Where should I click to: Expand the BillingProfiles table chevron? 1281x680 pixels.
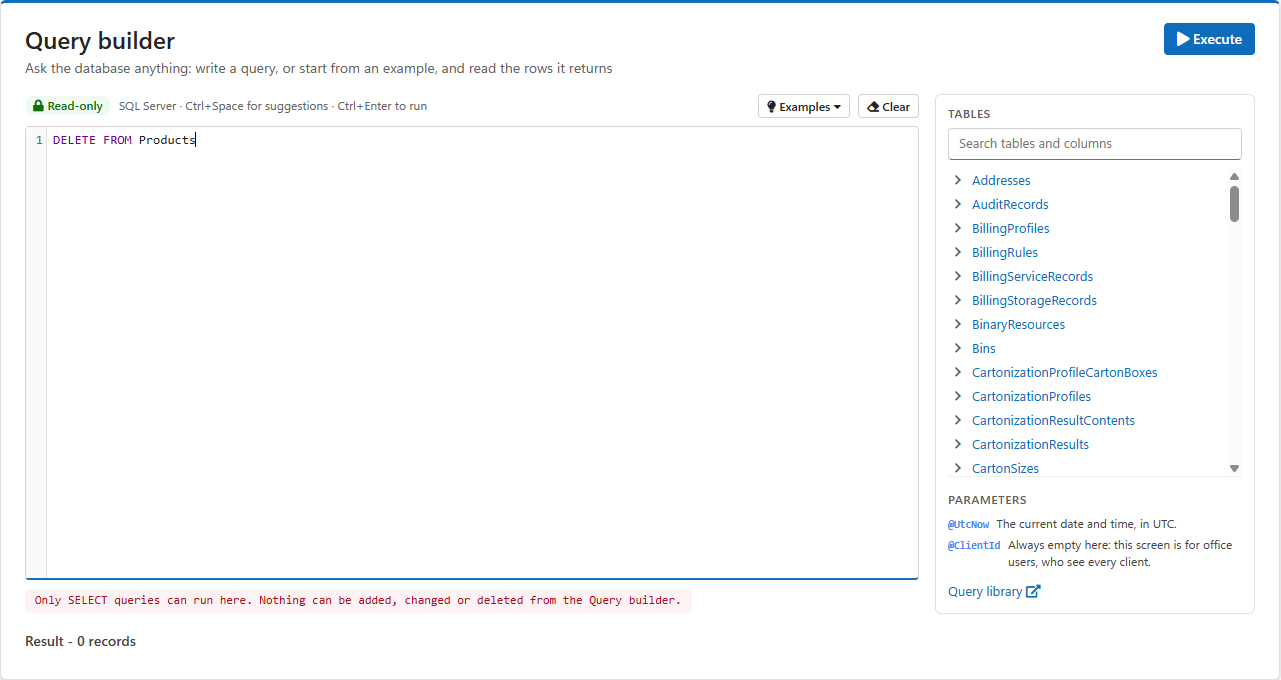click(958, 228)
